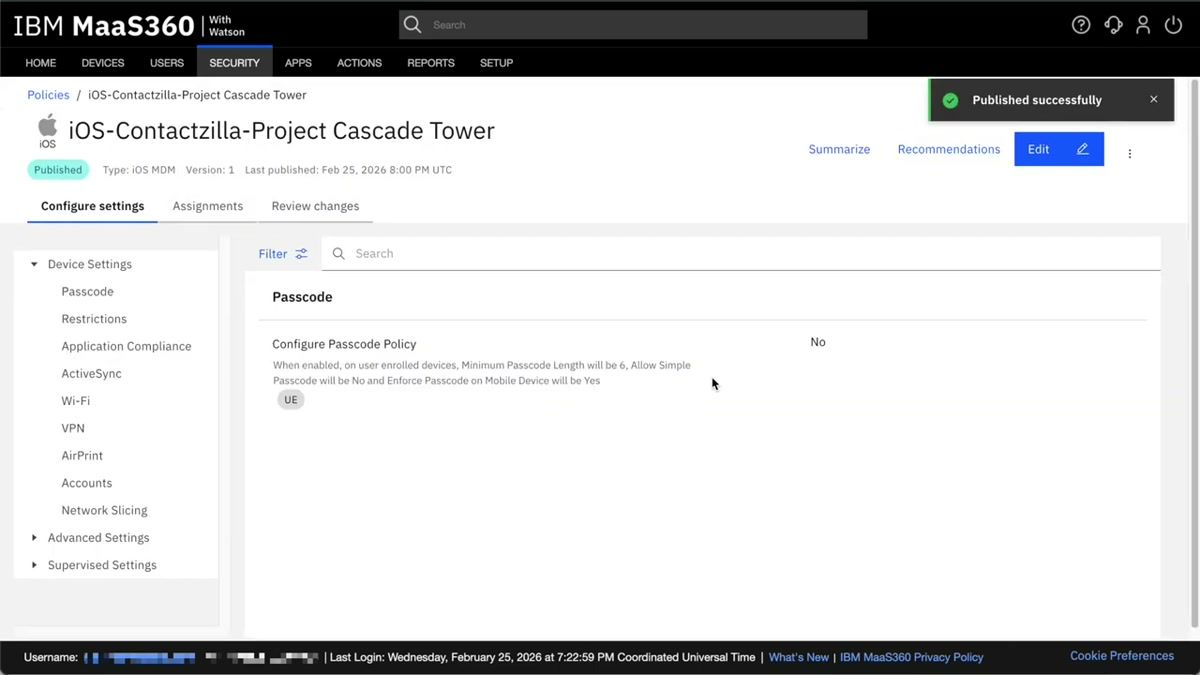Viewport: 1200px width, 675px height.
Task: Expand the Supervised Settings section
Action: pyautogui.click(x=33, y=564)
